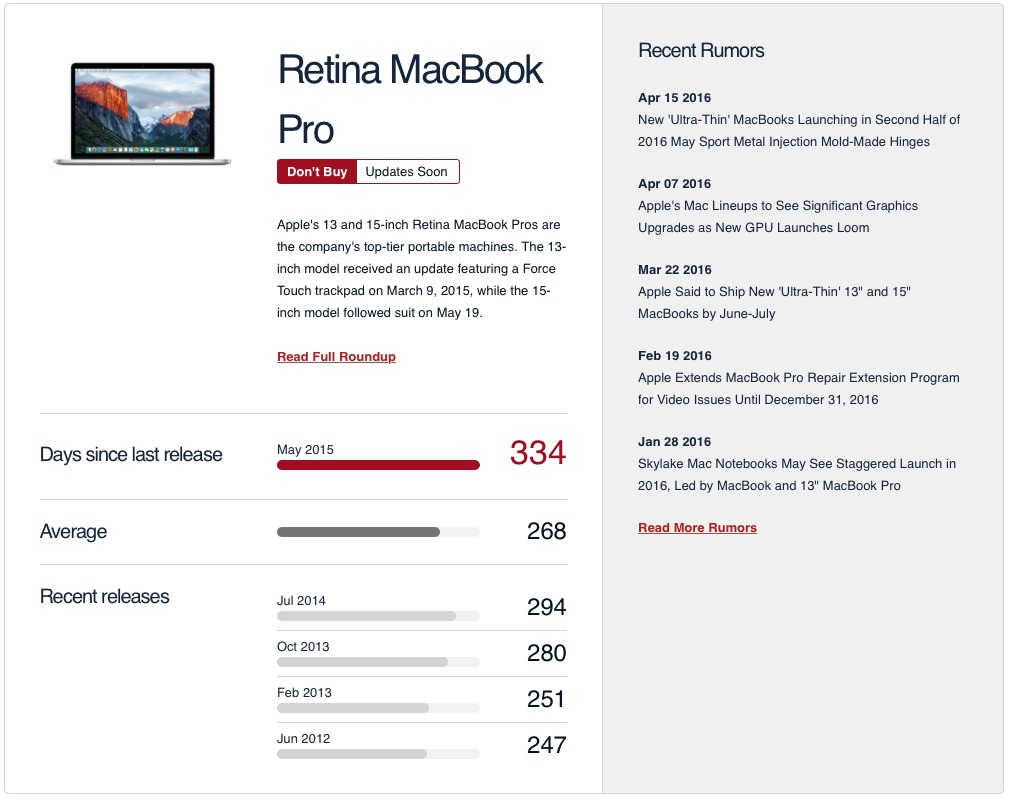Click the red May 2015 progress bar

click(378, 465)
